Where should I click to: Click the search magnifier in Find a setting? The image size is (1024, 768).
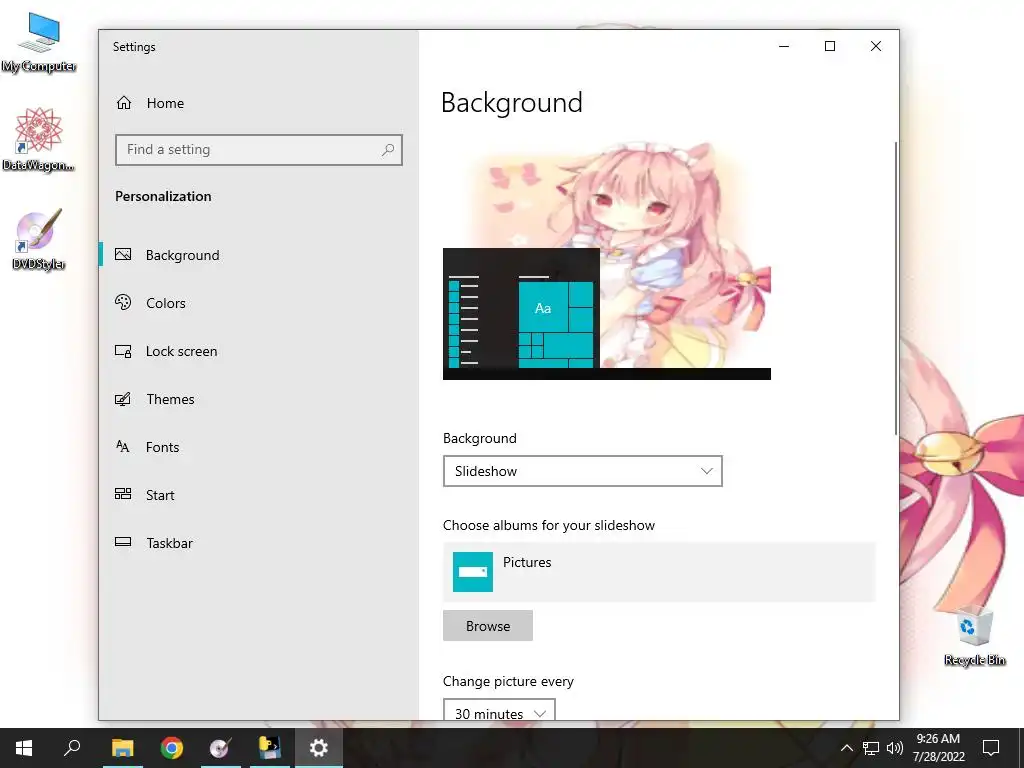point(388,150)
